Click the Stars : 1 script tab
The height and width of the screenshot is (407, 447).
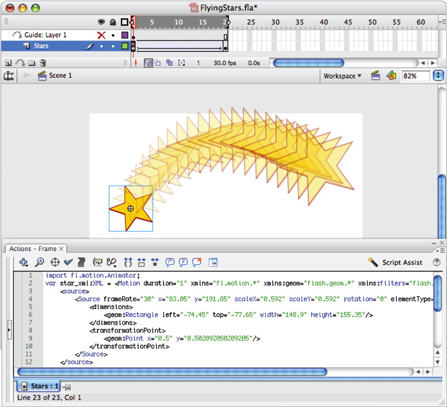click(x=39, y=386)
